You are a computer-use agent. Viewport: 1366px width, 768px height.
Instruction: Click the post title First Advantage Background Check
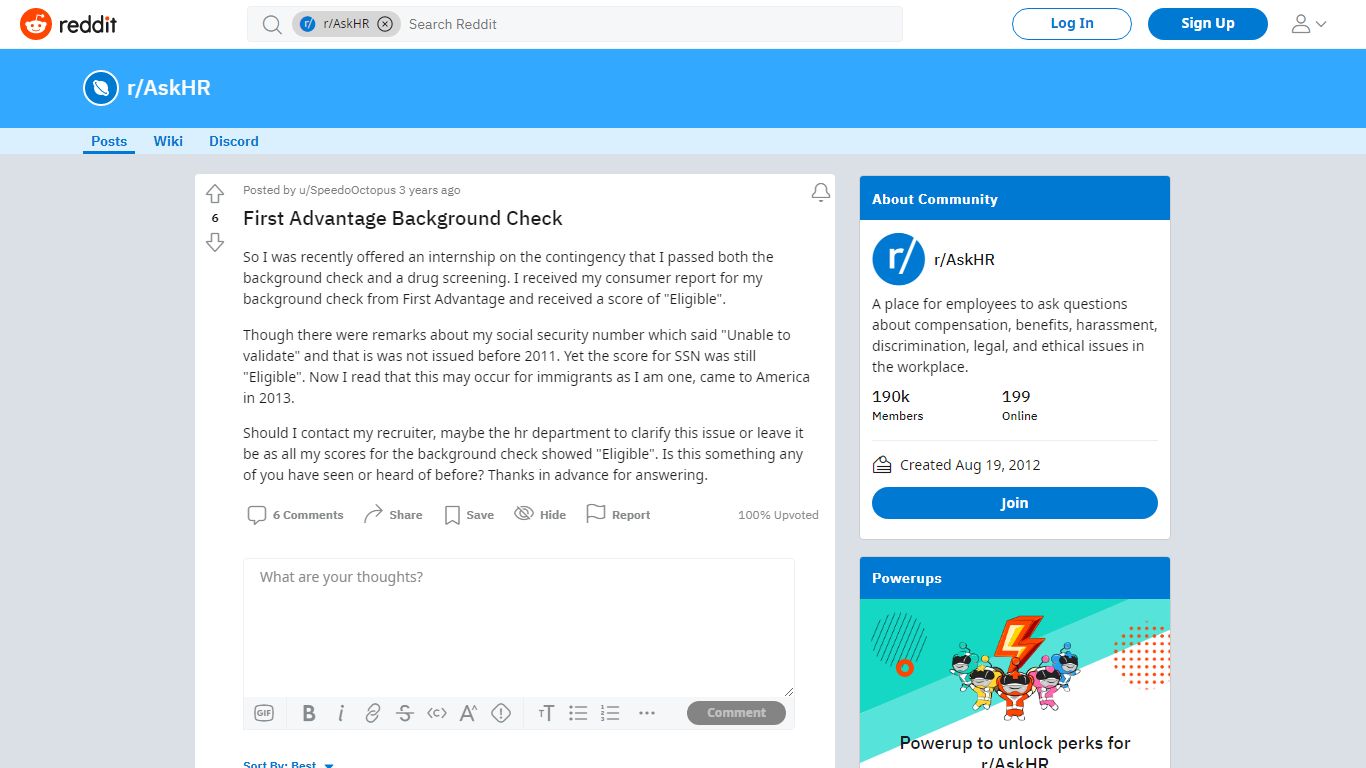click(403, 218)
